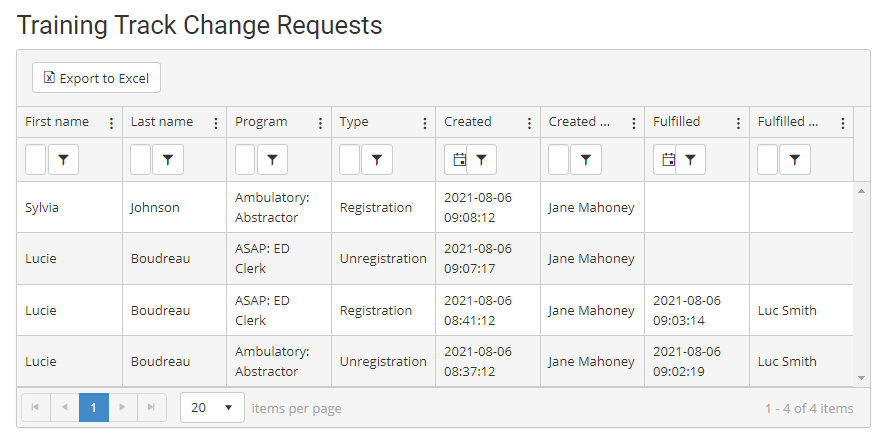Open the First name column options menu
Viewport: 886px width, 443px height.
[111, 123]
